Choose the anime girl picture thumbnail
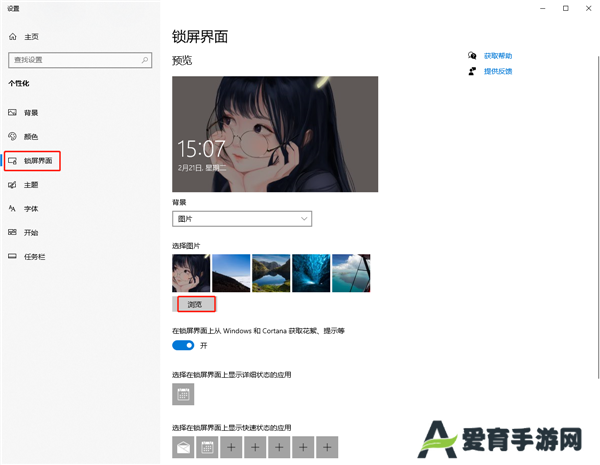 191,273
